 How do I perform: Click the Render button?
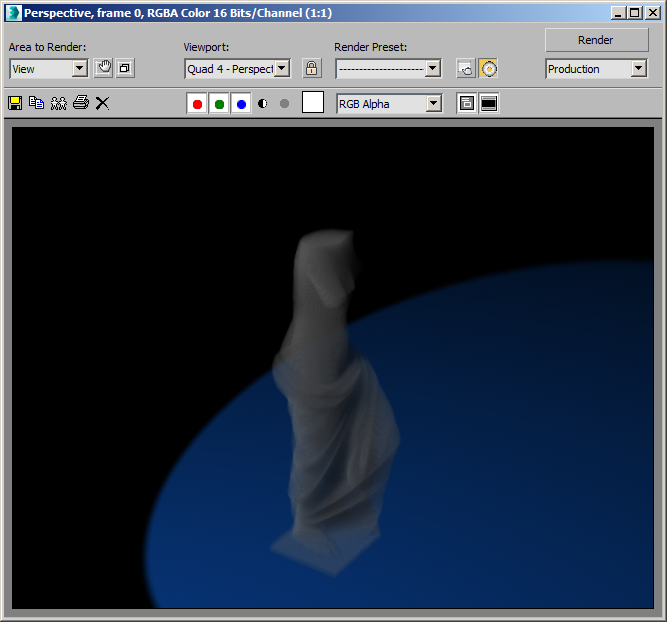coord(596,40)
